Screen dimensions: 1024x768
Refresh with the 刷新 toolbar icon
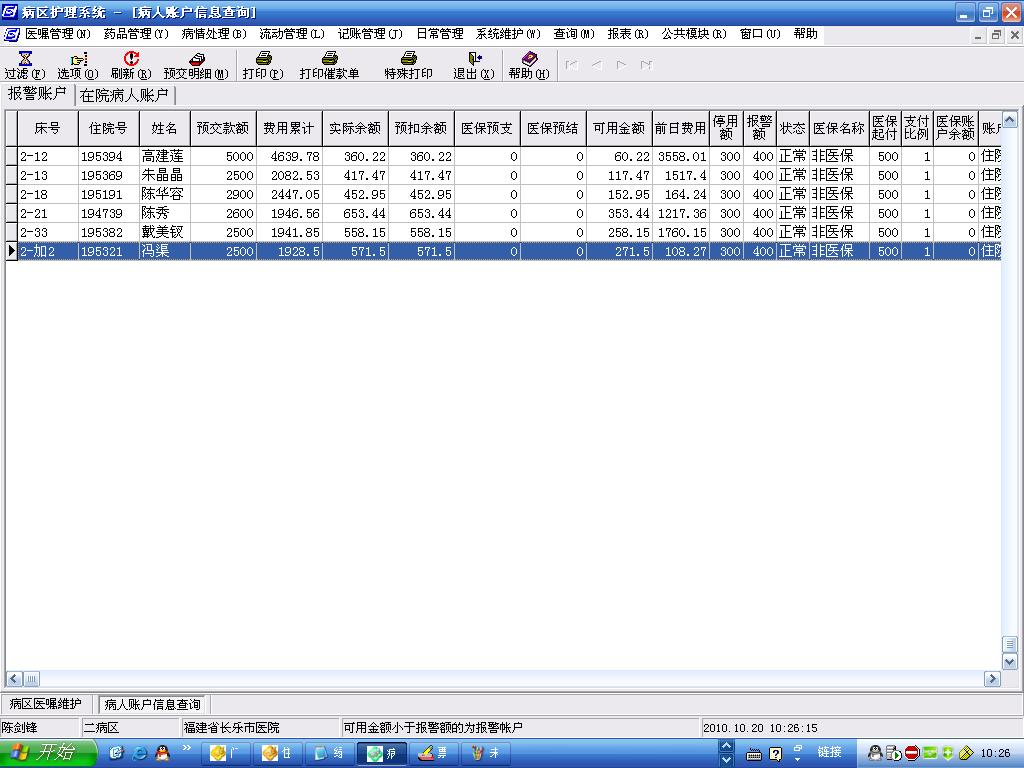[131, 65]
